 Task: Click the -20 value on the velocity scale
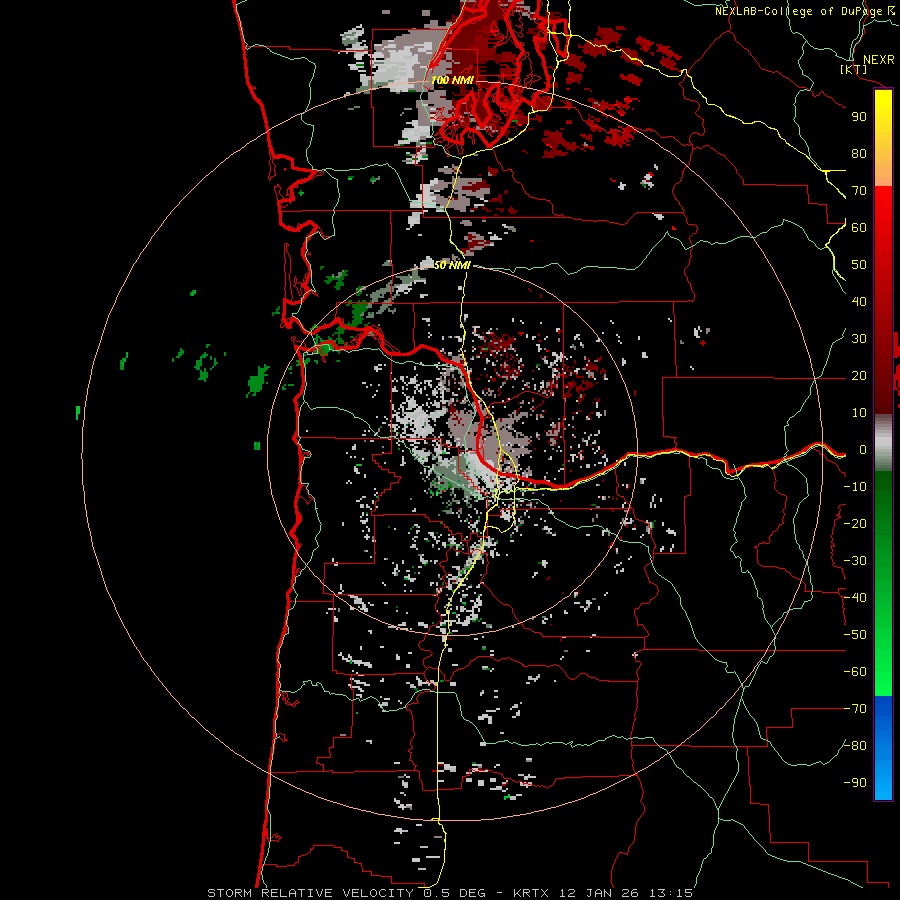coord(855,523)
